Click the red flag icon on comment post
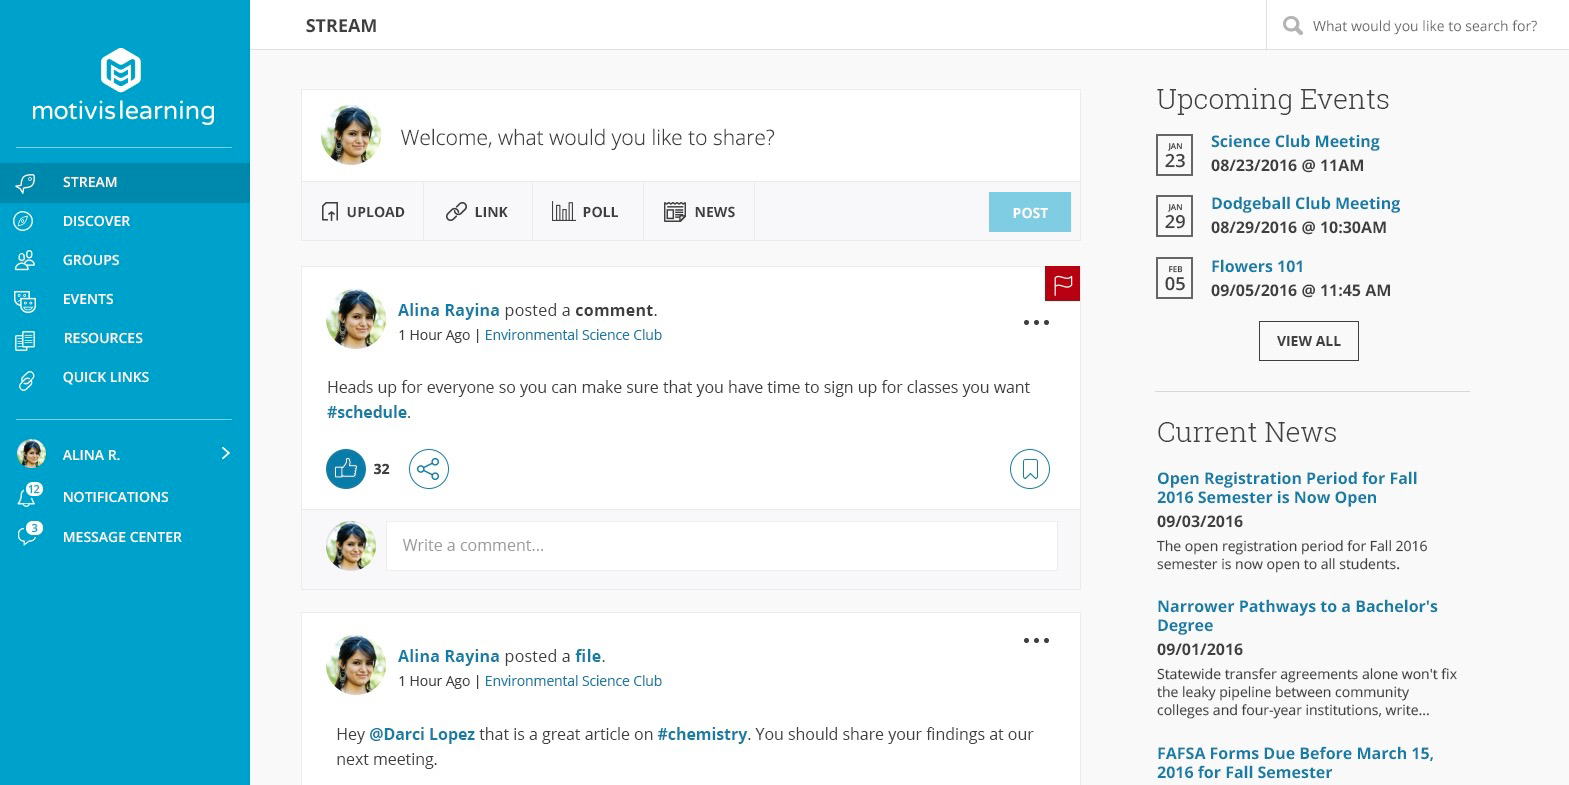This screenshot has width=1569, height=785. tap(1062, 284)
